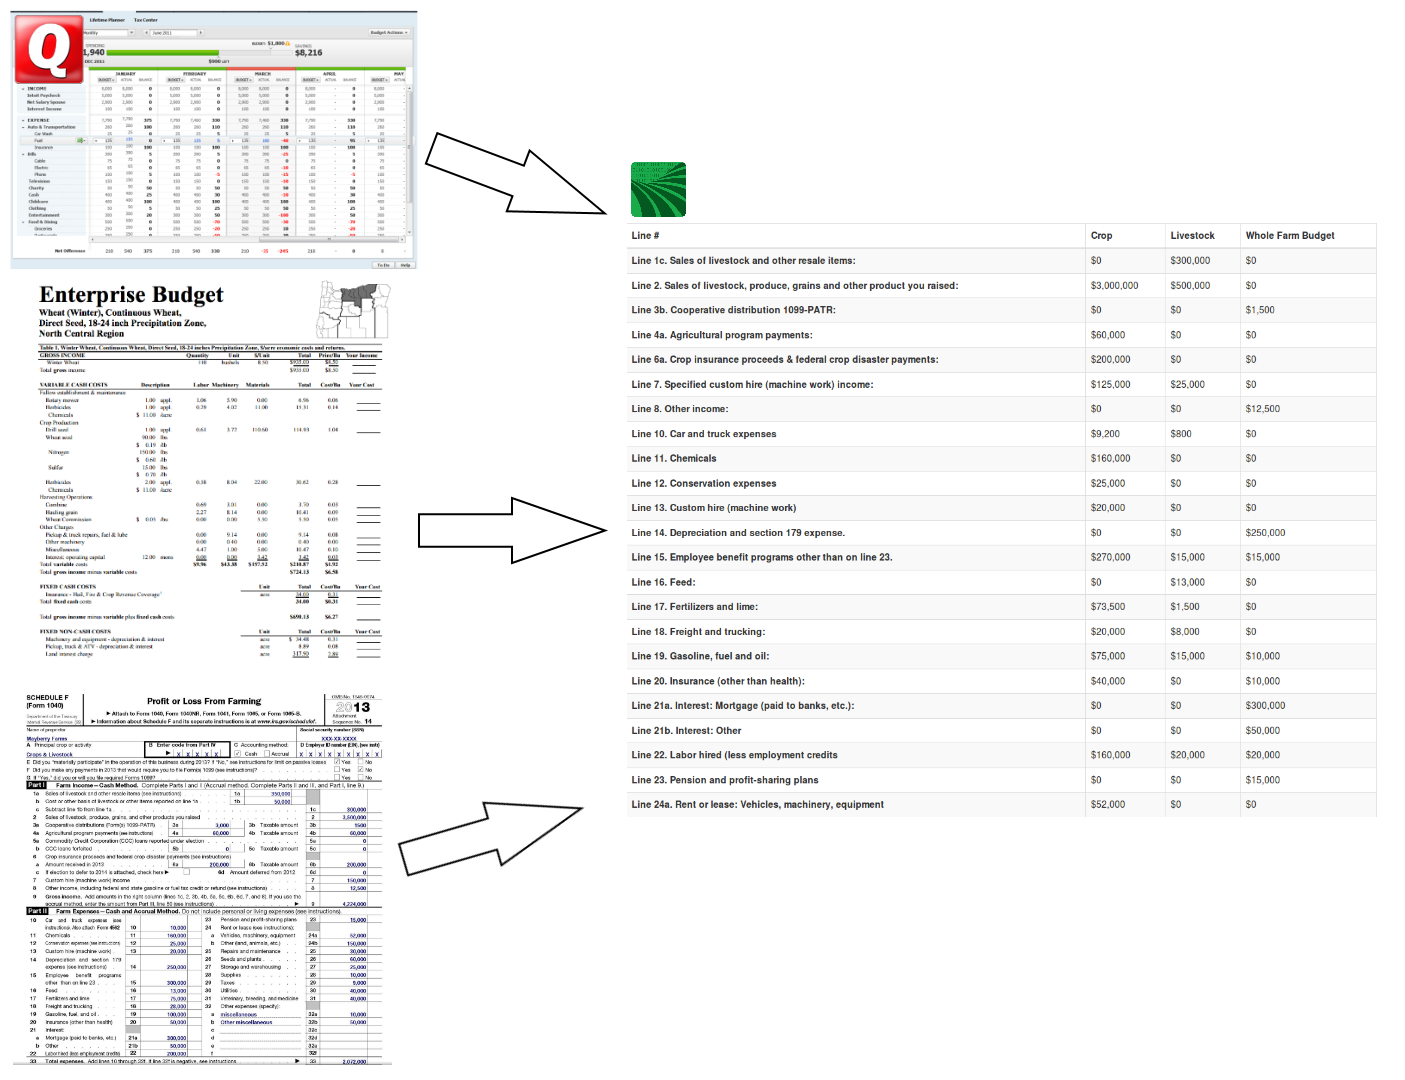Viewport: 1405px width, 1080px height.
Task: Collapse the INCOME category group
Action: tap(24, 89)
